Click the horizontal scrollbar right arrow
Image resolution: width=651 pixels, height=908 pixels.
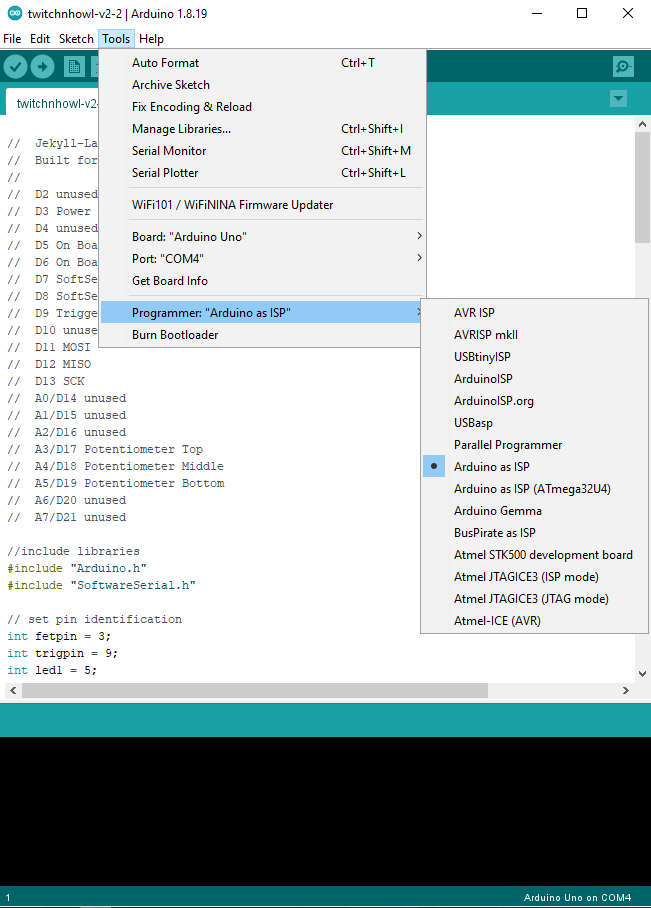pos(626,690)
